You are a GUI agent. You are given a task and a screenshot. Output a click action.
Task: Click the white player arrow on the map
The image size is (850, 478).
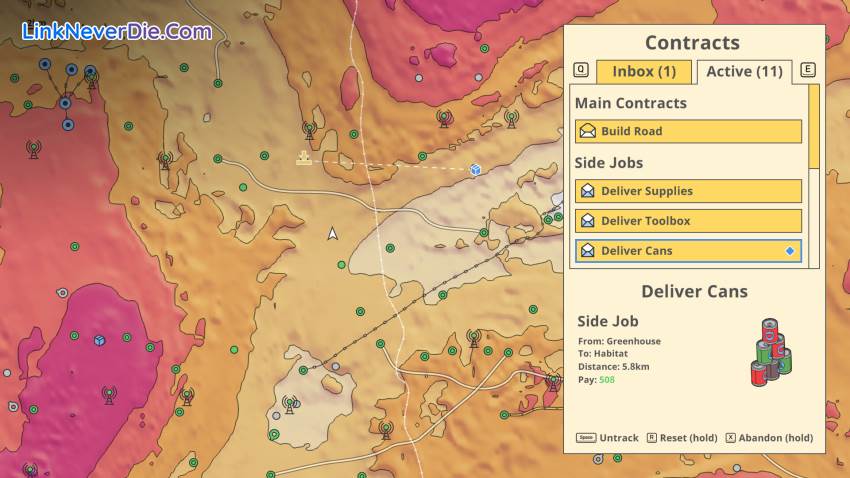[333, 234]
